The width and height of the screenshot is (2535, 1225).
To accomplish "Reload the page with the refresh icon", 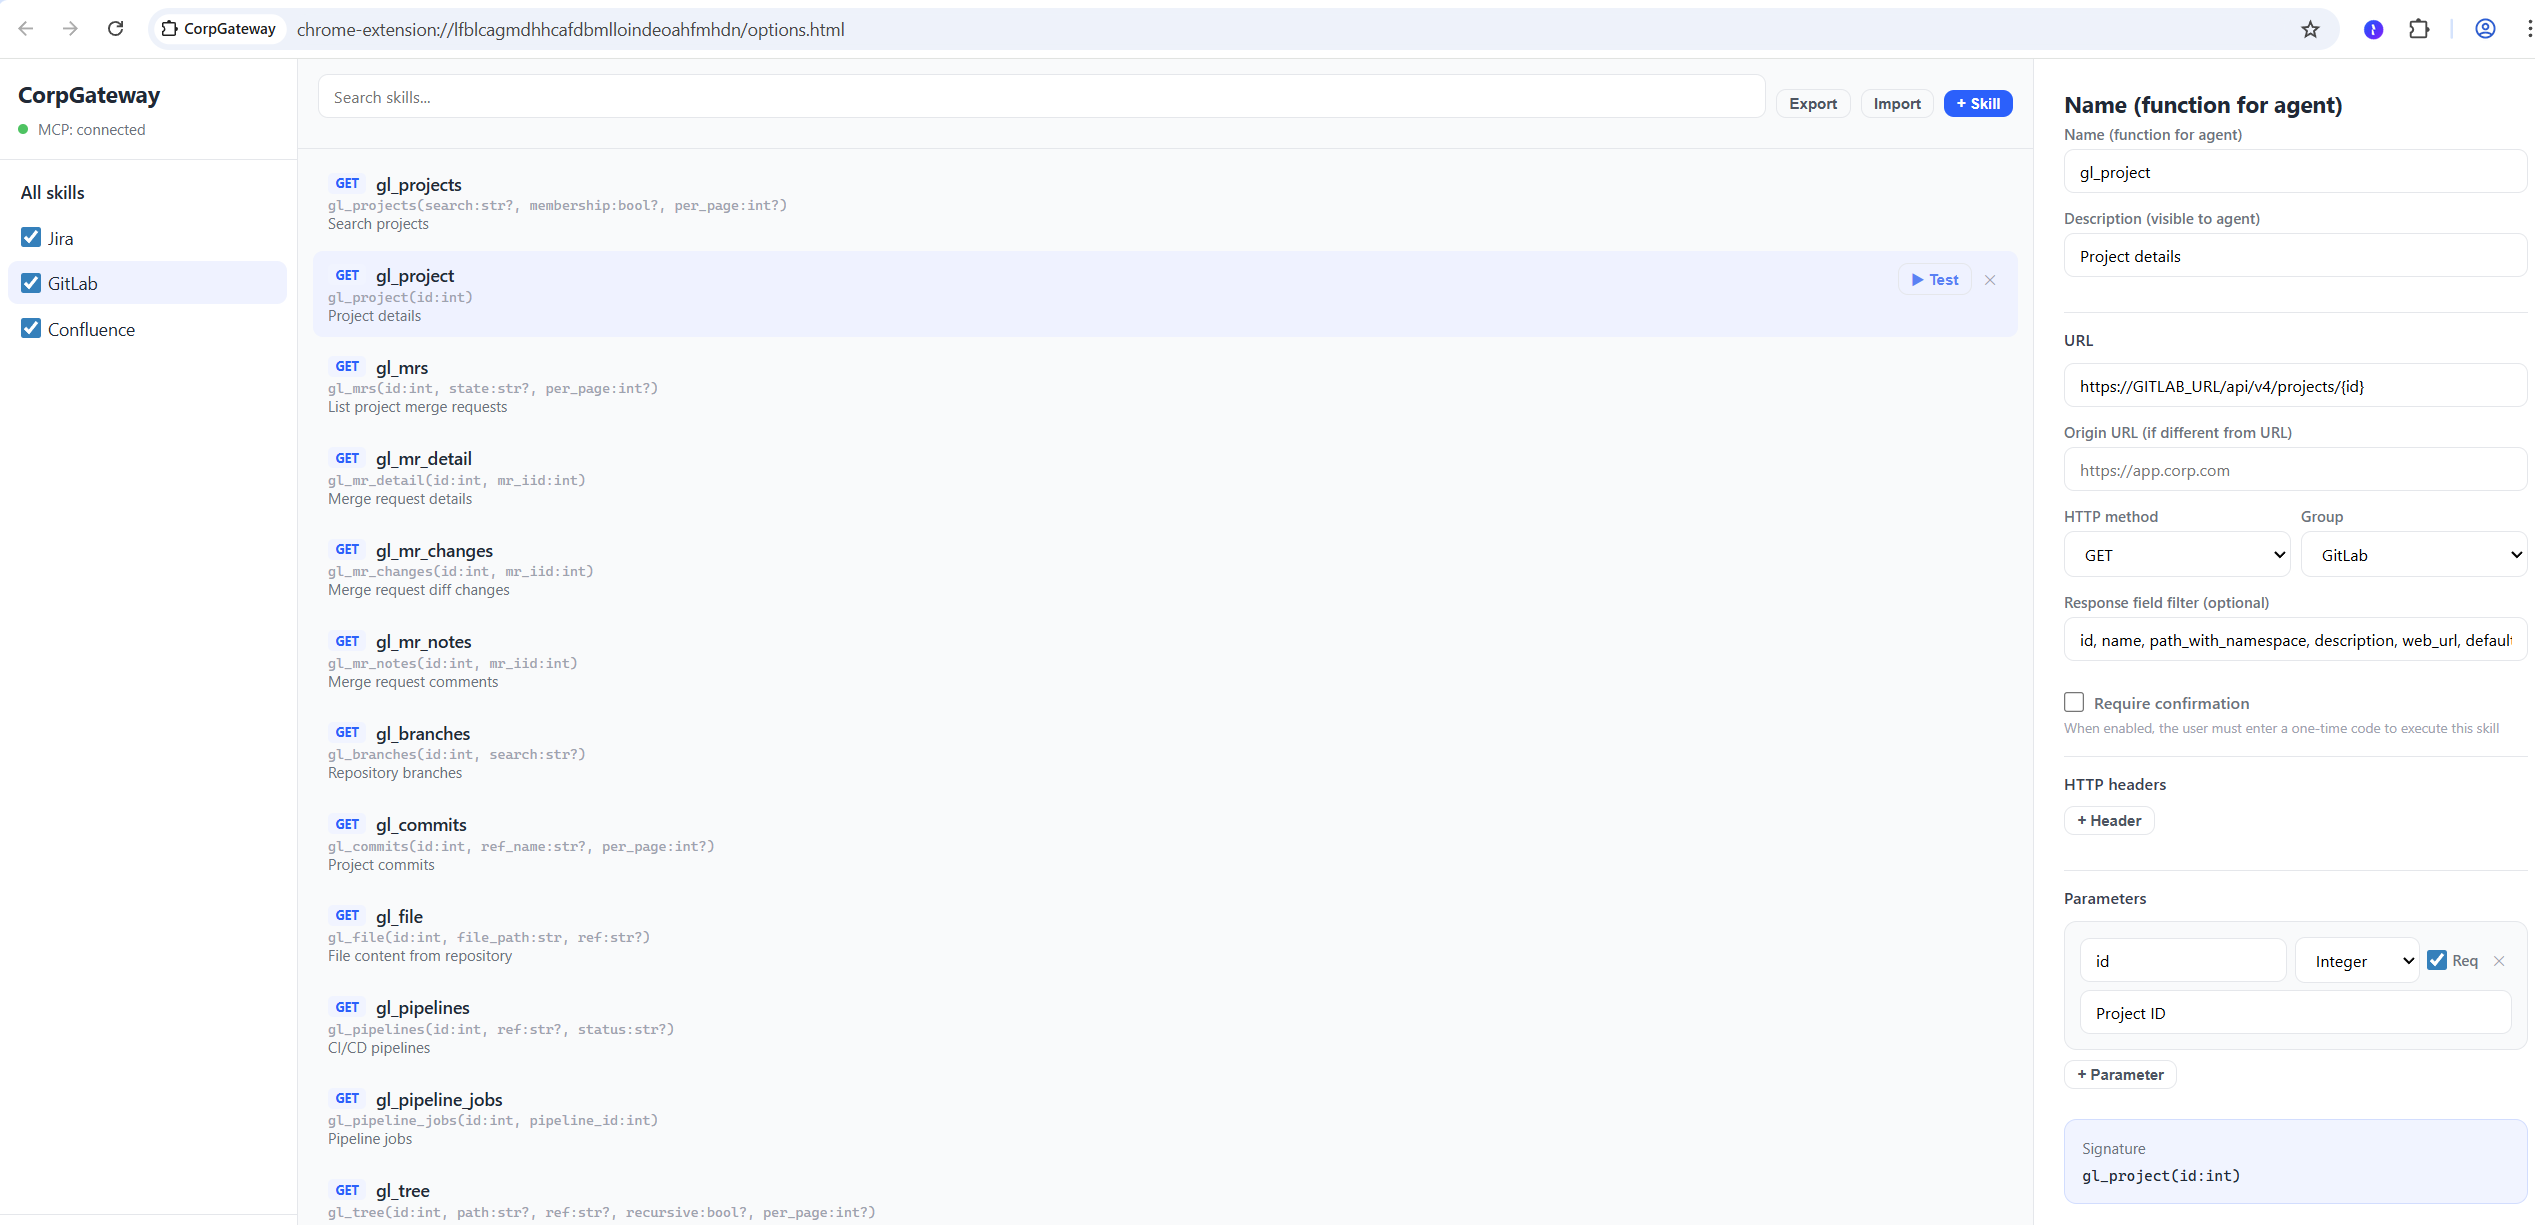I will point(116,29).
